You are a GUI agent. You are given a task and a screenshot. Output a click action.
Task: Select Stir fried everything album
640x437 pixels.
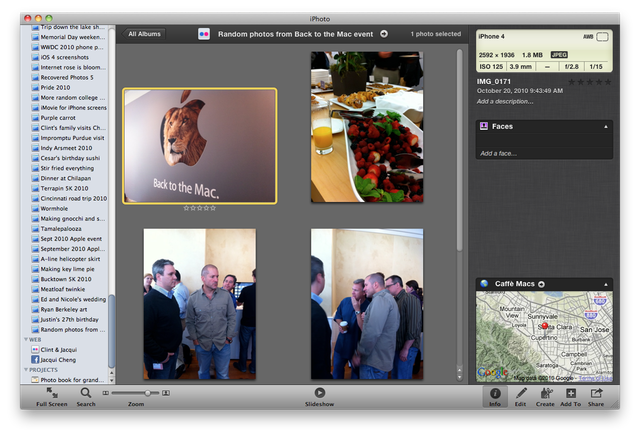coord(67,168)
